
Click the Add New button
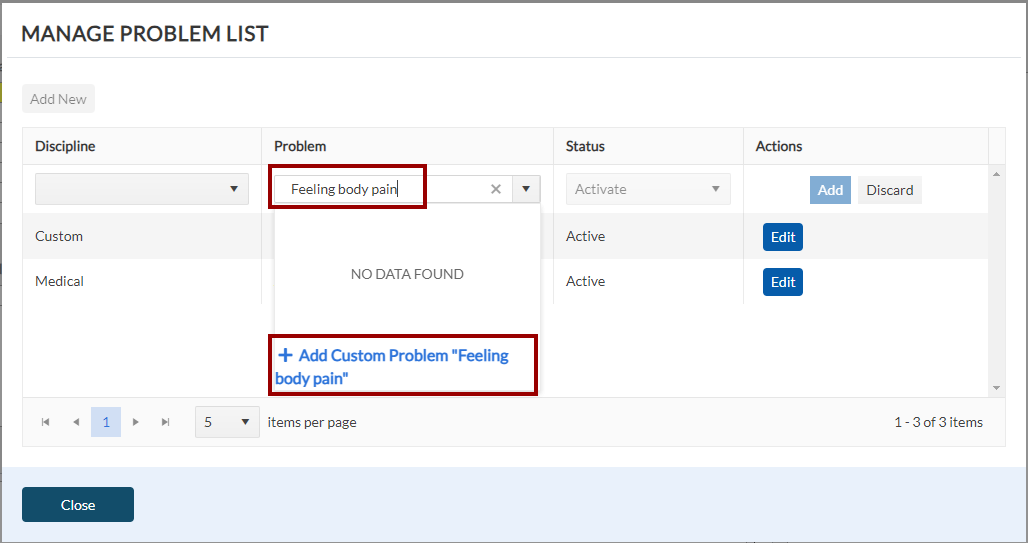[58, 99]
